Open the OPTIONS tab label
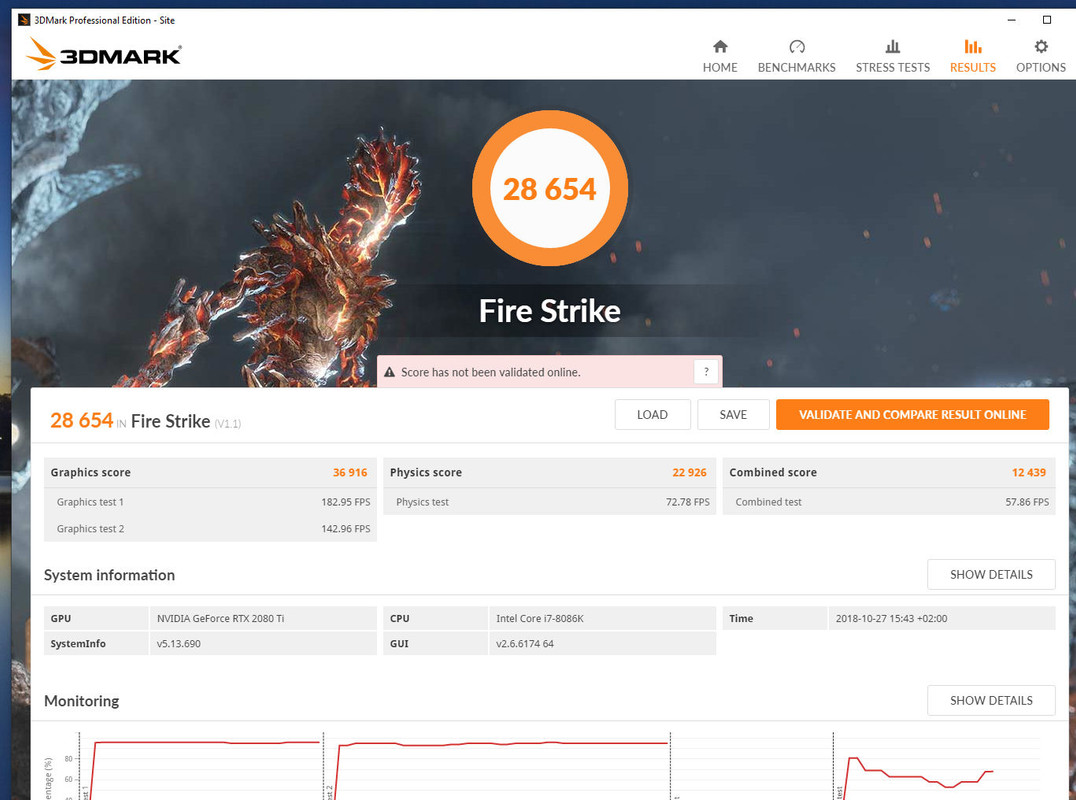 coord(1041,67)
